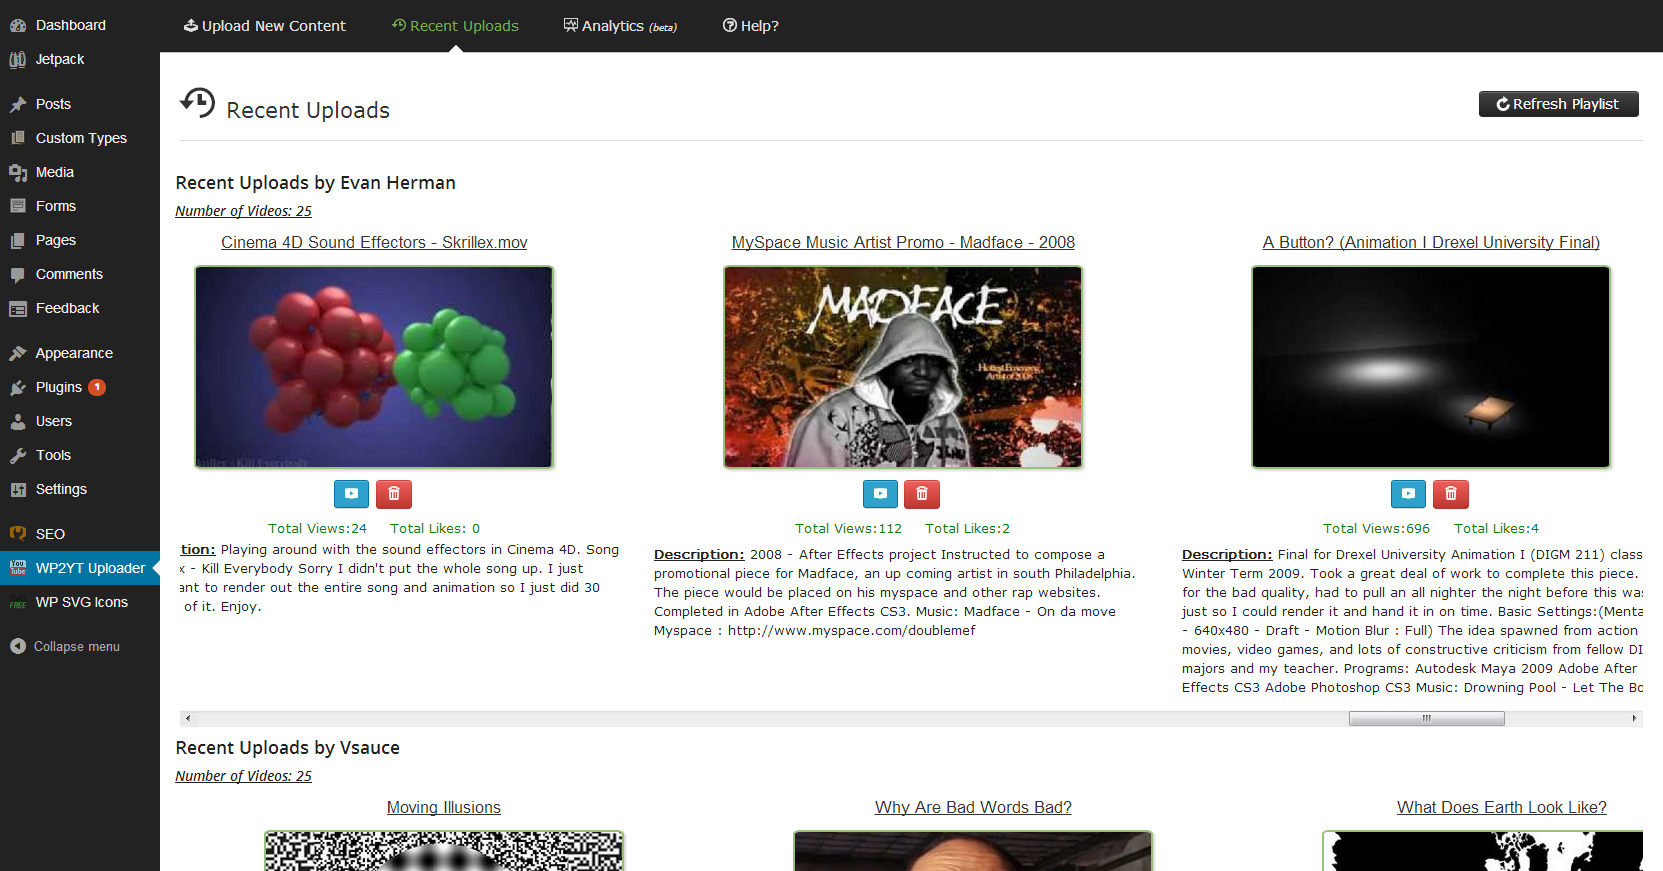Click the Plugins plug icon
This screenshot has height=871, width=1663.
point(18,387)
